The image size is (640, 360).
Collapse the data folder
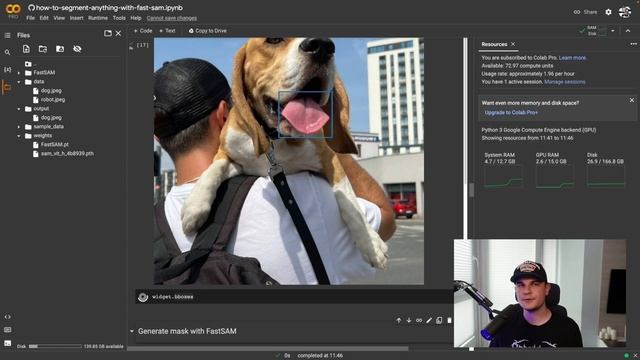[x=18, y=82]
